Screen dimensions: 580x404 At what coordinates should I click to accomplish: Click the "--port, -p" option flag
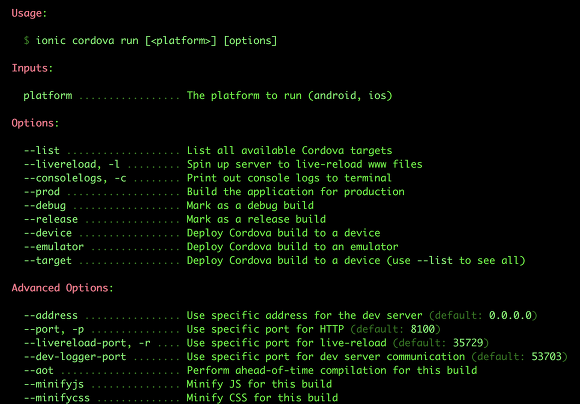click(x=54, y=329)
